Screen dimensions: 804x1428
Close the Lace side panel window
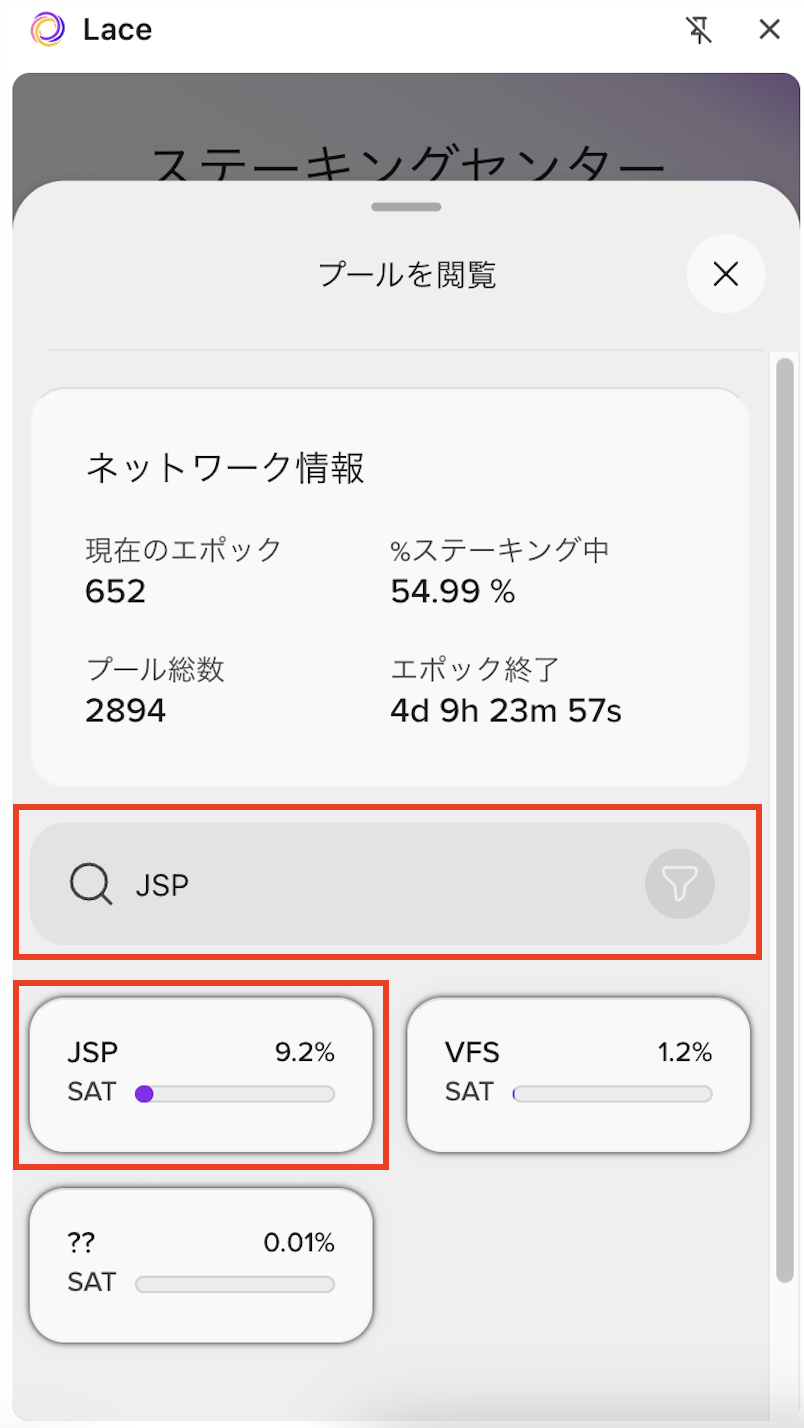click(x=769, y=30)
